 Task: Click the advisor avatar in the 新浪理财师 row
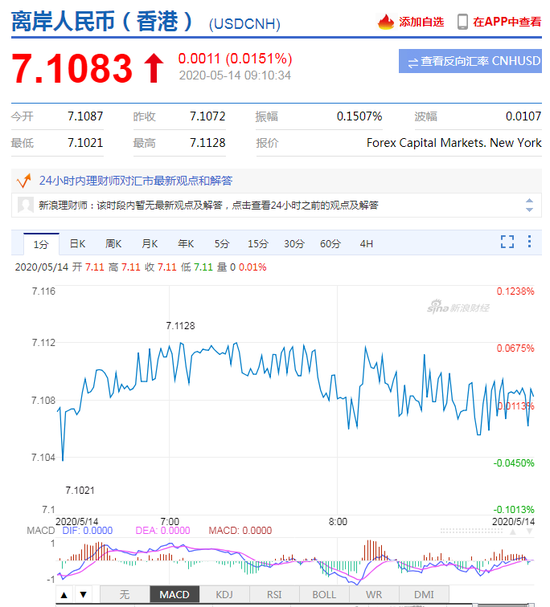(26, 205)
